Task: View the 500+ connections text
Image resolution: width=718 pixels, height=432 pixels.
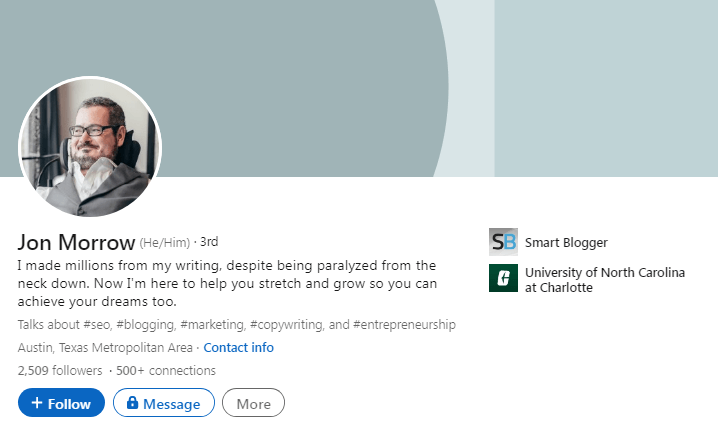Action: click(x=166, y=371)
